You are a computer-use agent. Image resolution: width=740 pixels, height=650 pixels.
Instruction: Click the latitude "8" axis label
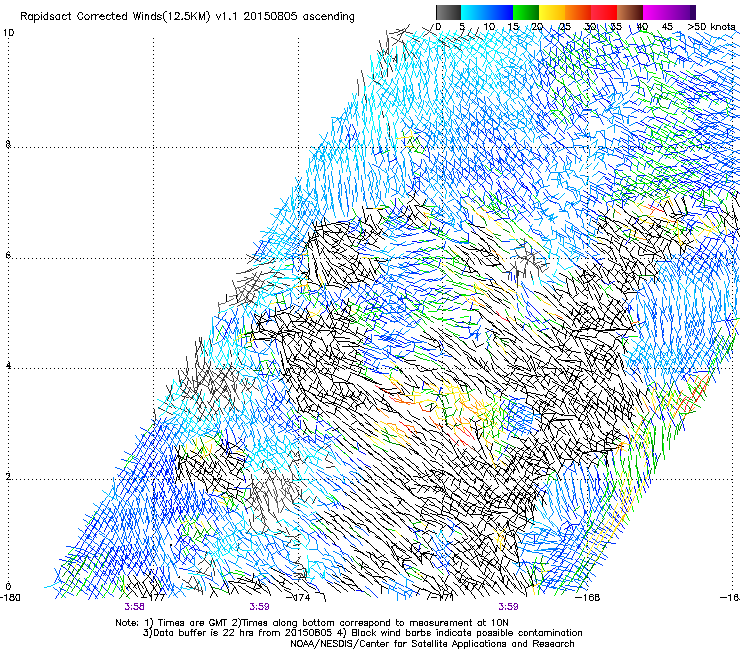pos(8,144)
